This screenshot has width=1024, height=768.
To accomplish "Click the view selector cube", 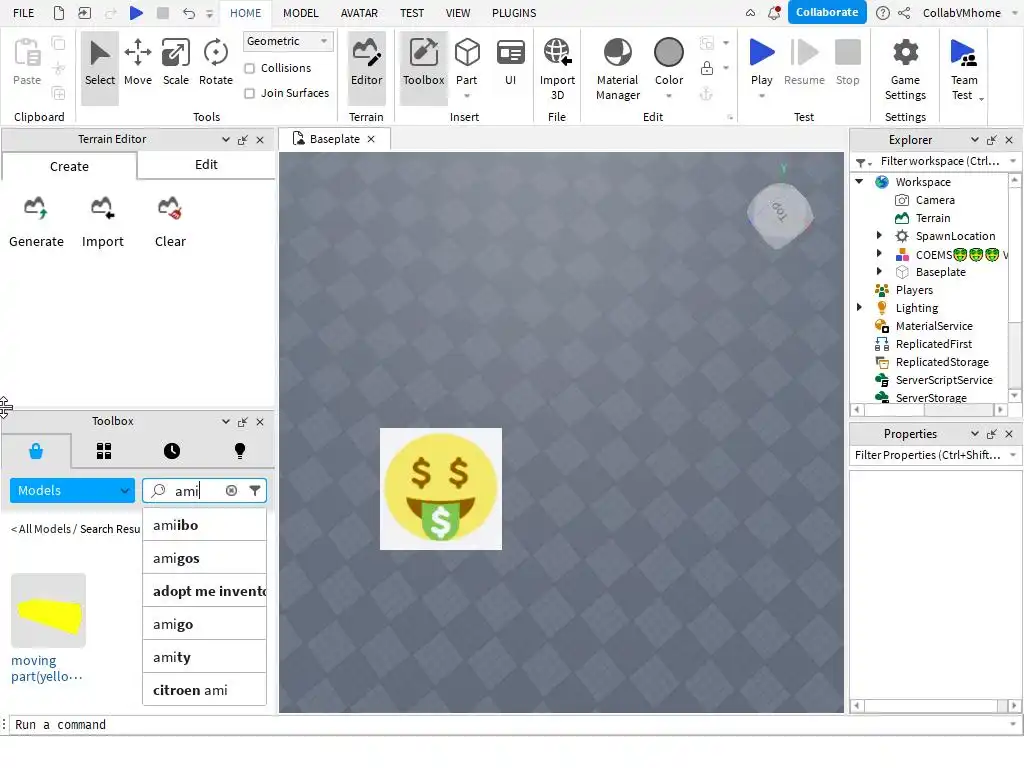I will tap(780, 215).
